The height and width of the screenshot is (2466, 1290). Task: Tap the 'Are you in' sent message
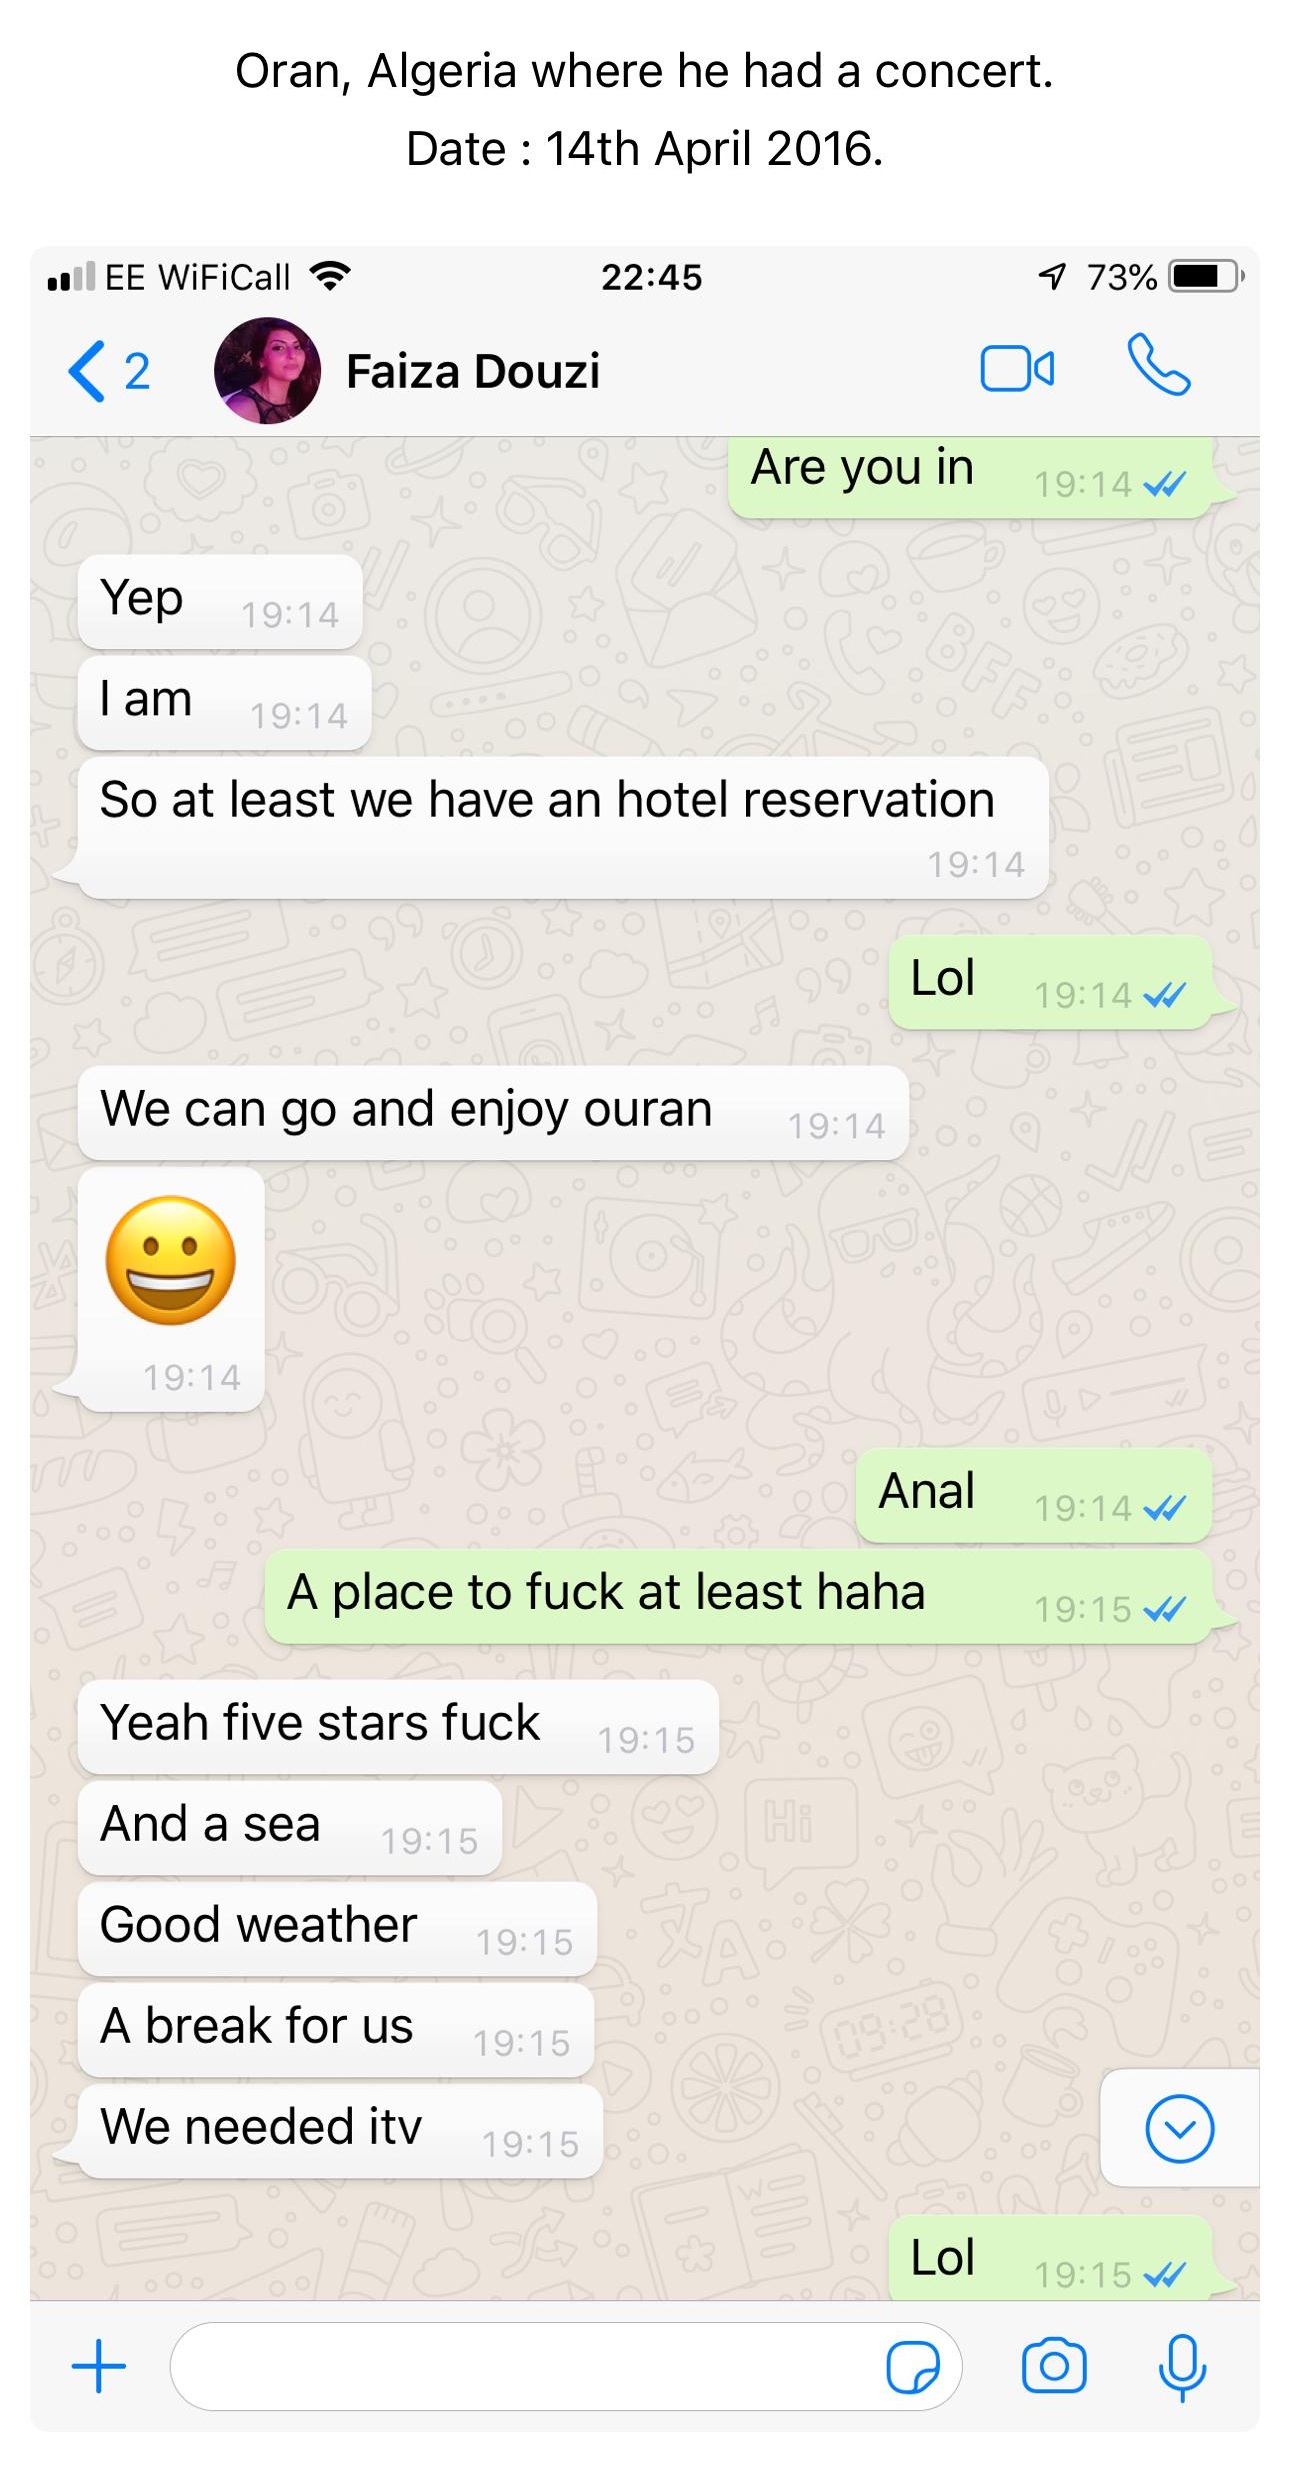[x=970, y=476]
